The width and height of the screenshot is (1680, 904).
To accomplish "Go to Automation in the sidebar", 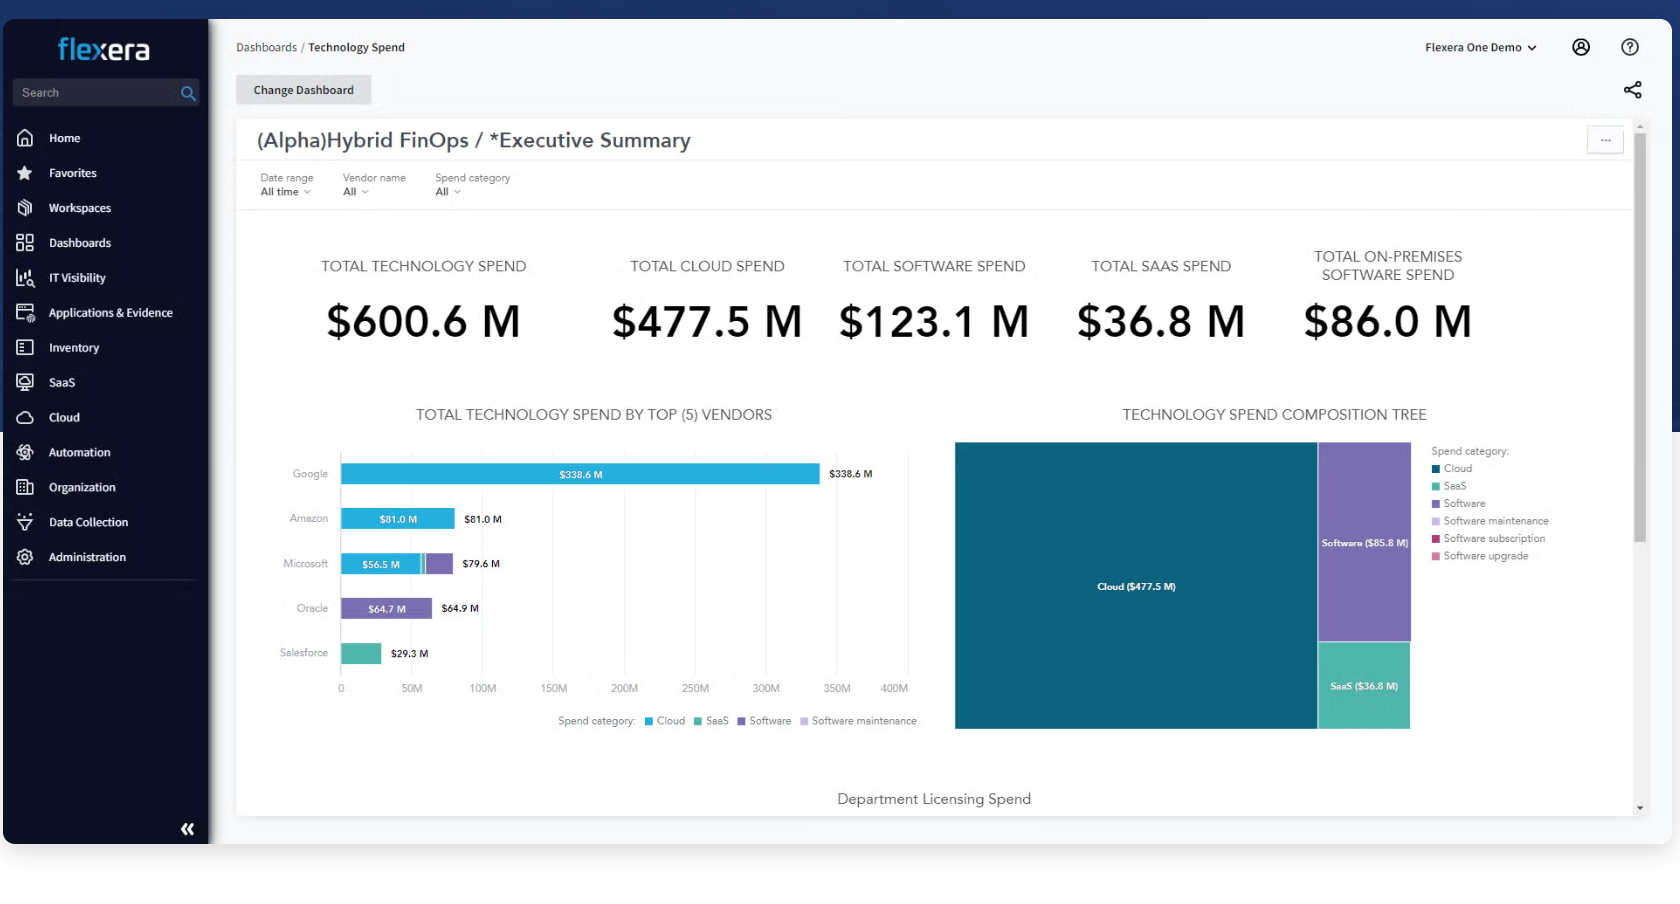I will [79, 453].
